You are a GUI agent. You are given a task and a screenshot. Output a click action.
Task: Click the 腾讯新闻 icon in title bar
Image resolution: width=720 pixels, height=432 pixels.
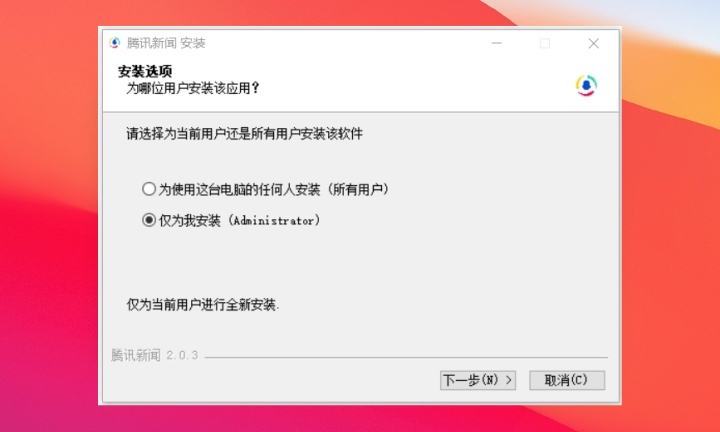(114, 43)
